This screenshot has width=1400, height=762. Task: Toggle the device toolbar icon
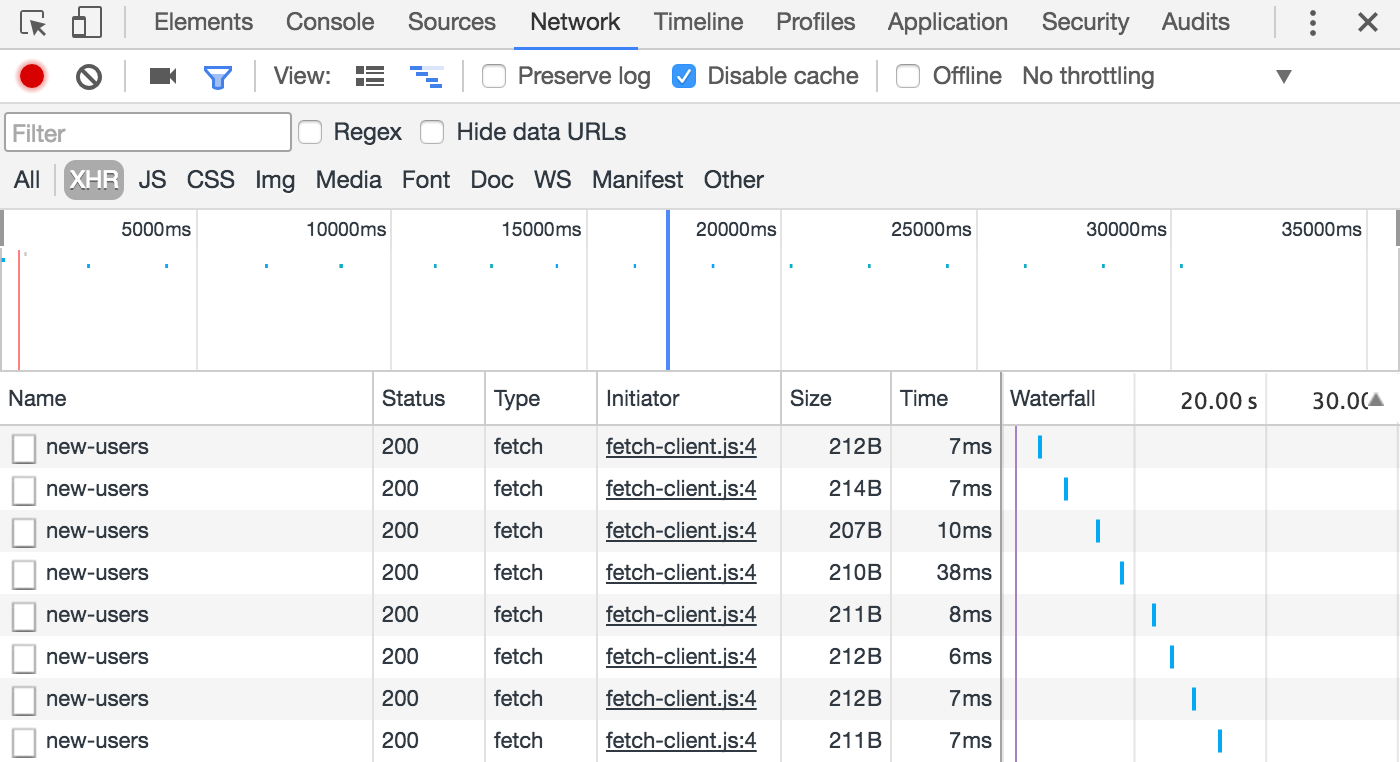coord(88,23)
